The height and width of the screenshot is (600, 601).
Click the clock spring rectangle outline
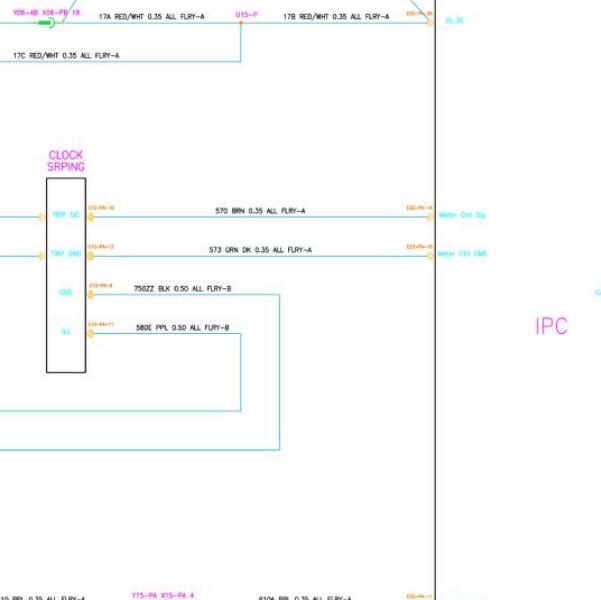pos(66,275)
